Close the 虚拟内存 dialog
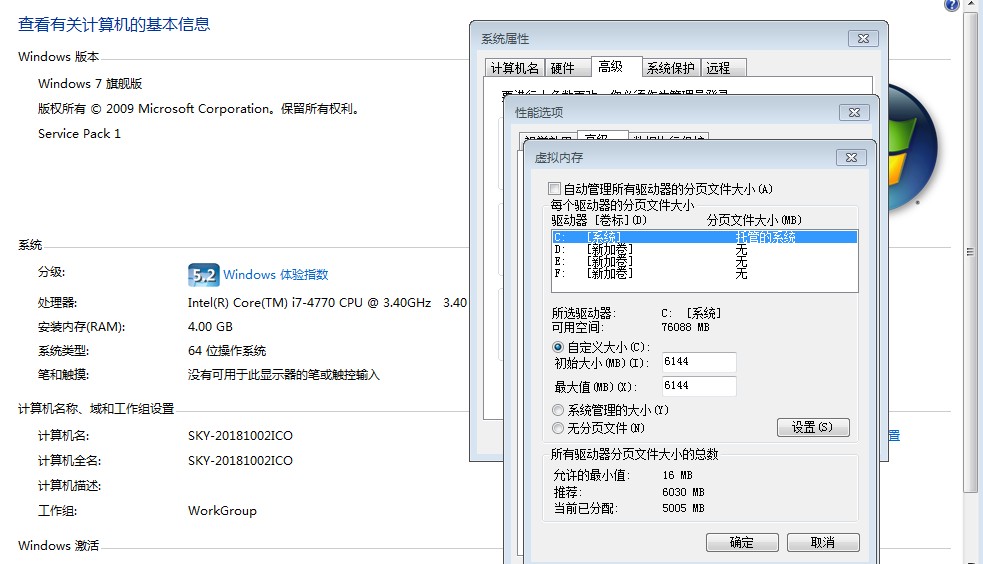 click(851, 157)
